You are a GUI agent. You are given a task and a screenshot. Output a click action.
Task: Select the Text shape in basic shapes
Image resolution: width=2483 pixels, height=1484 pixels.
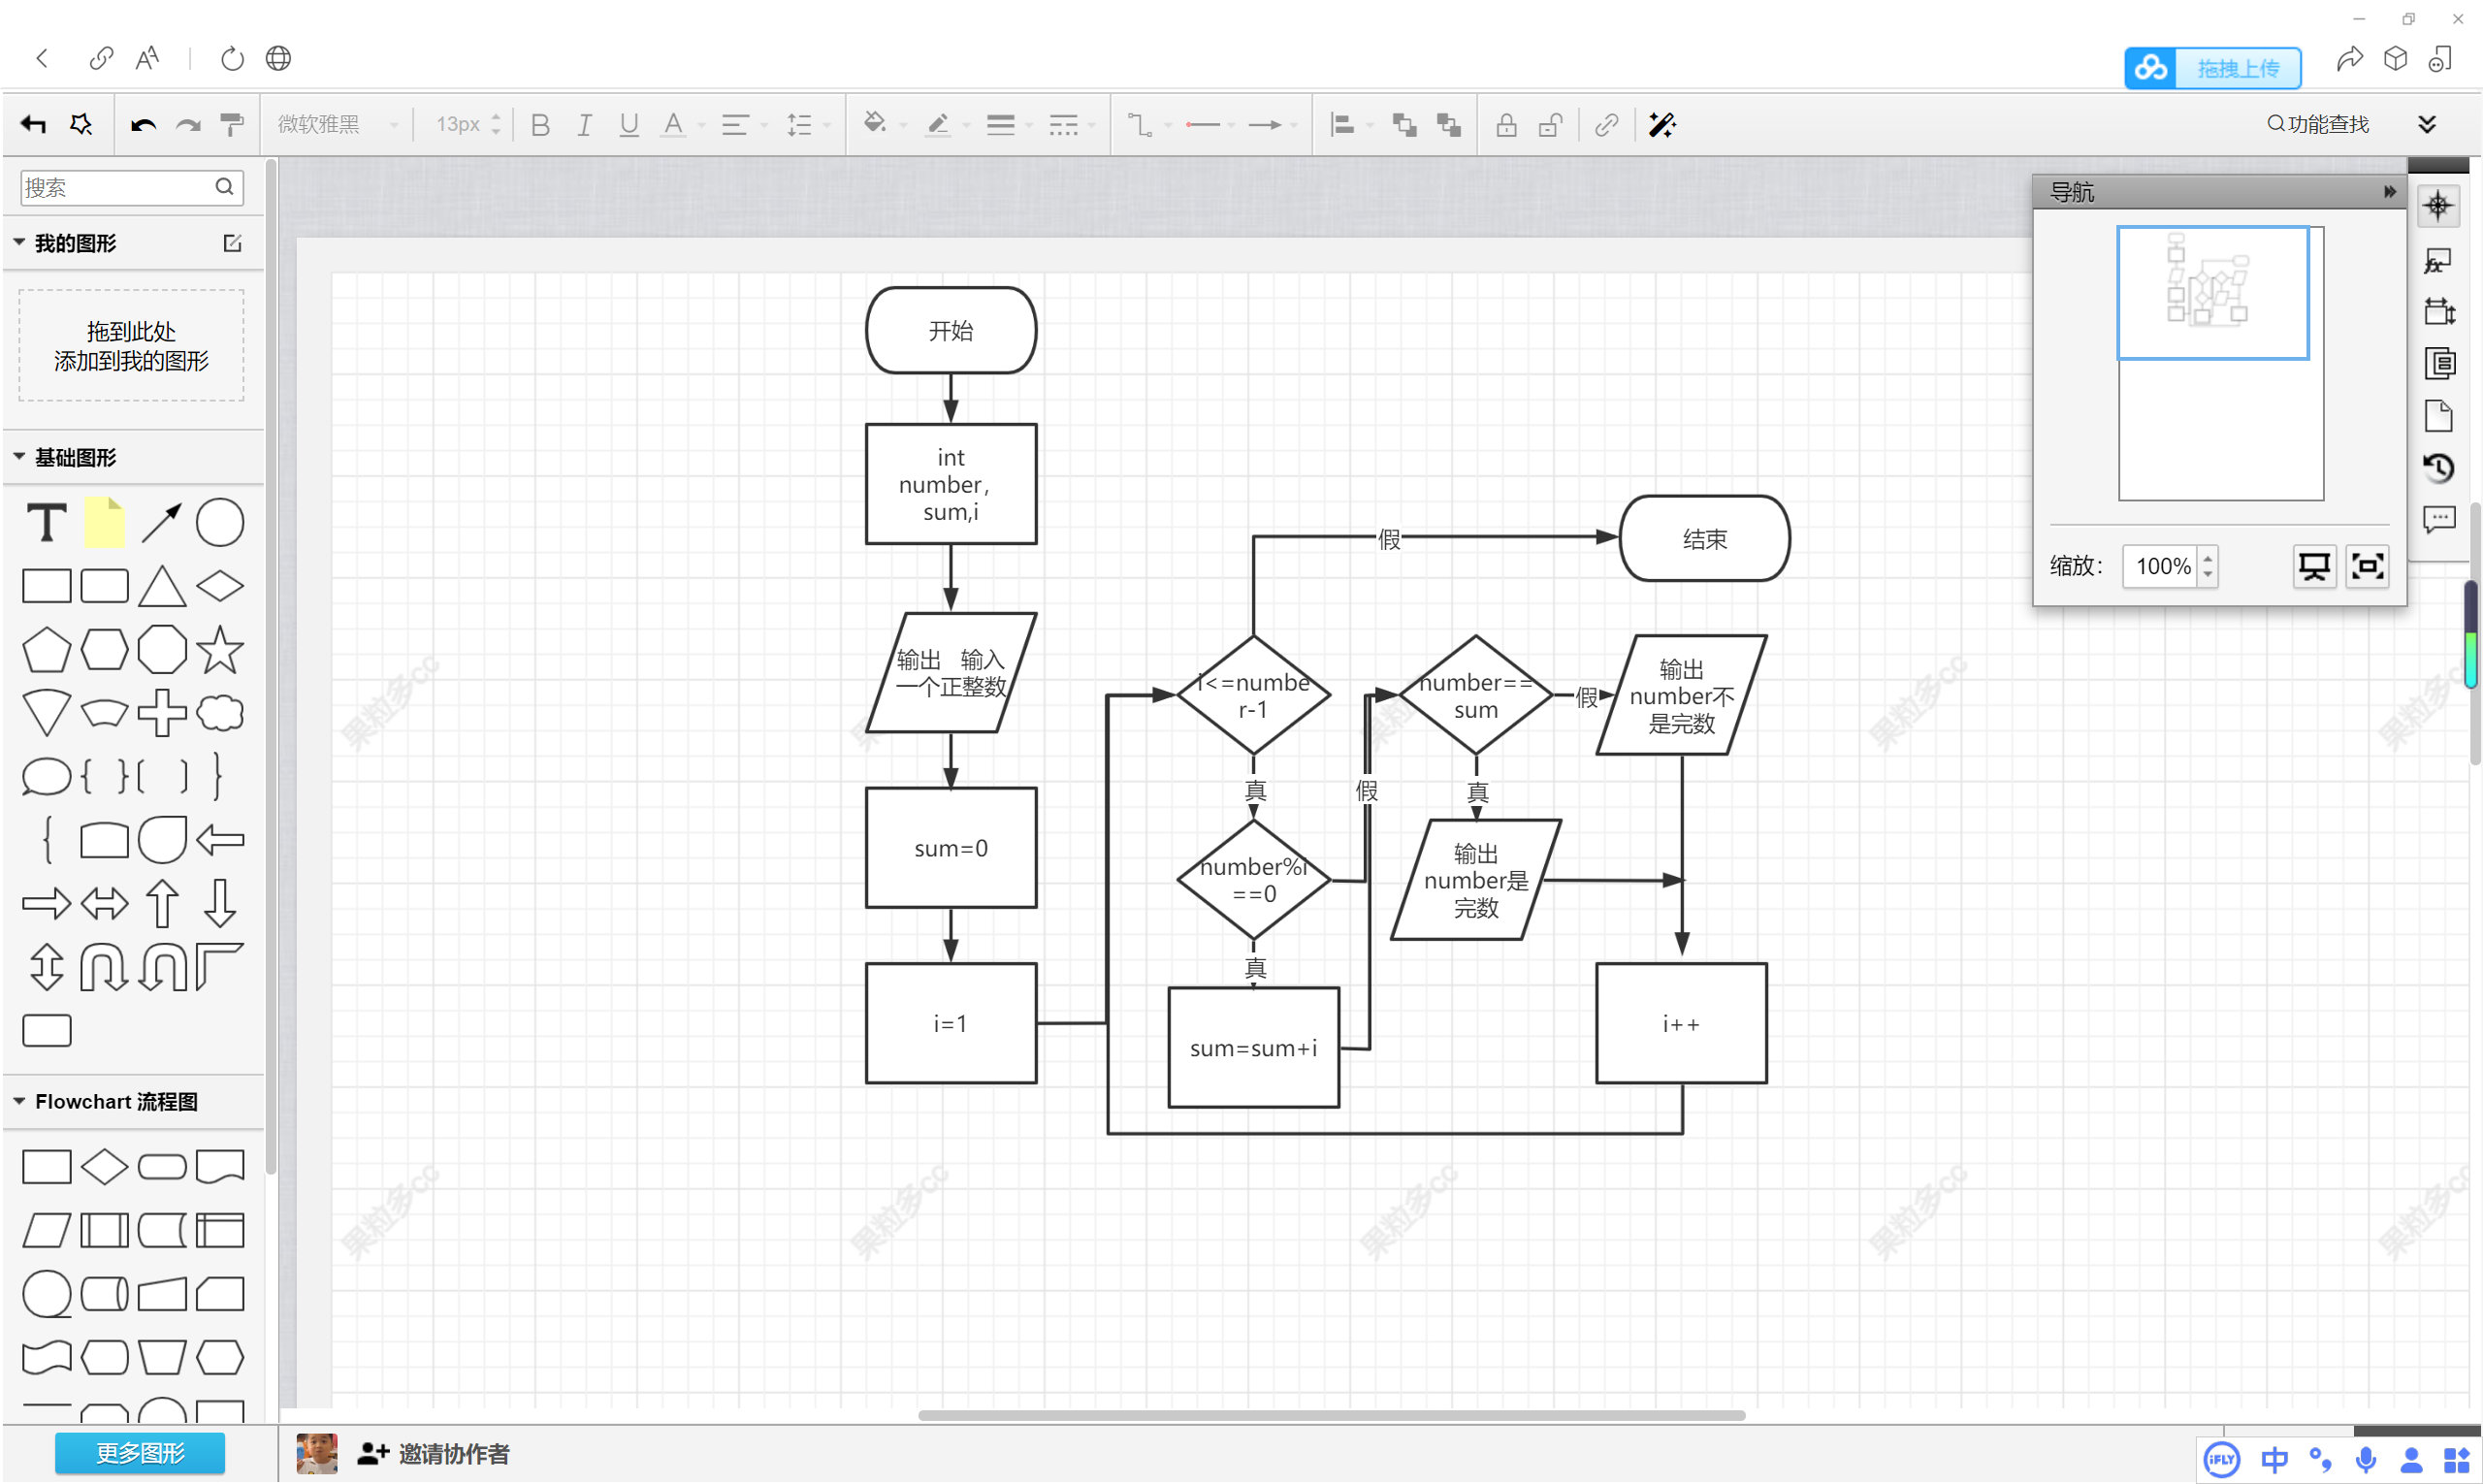(46, 522)
